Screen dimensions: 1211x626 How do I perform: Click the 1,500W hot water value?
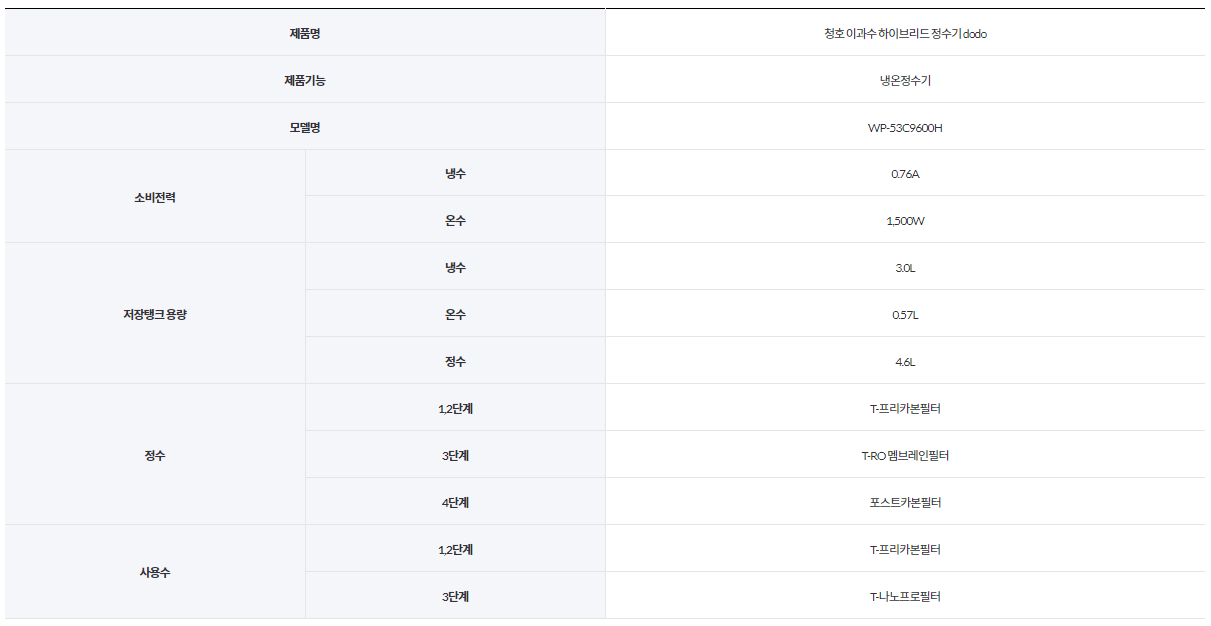pos(905,221)
